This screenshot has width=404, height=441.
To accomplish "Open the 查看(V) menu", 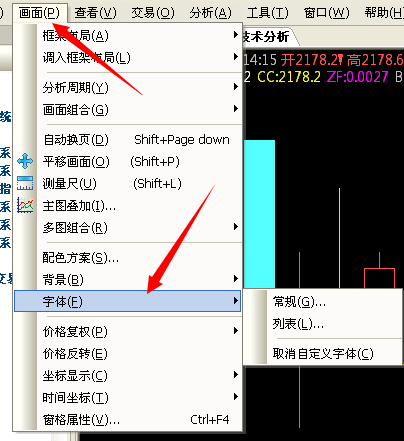I will tap(95, 13).
